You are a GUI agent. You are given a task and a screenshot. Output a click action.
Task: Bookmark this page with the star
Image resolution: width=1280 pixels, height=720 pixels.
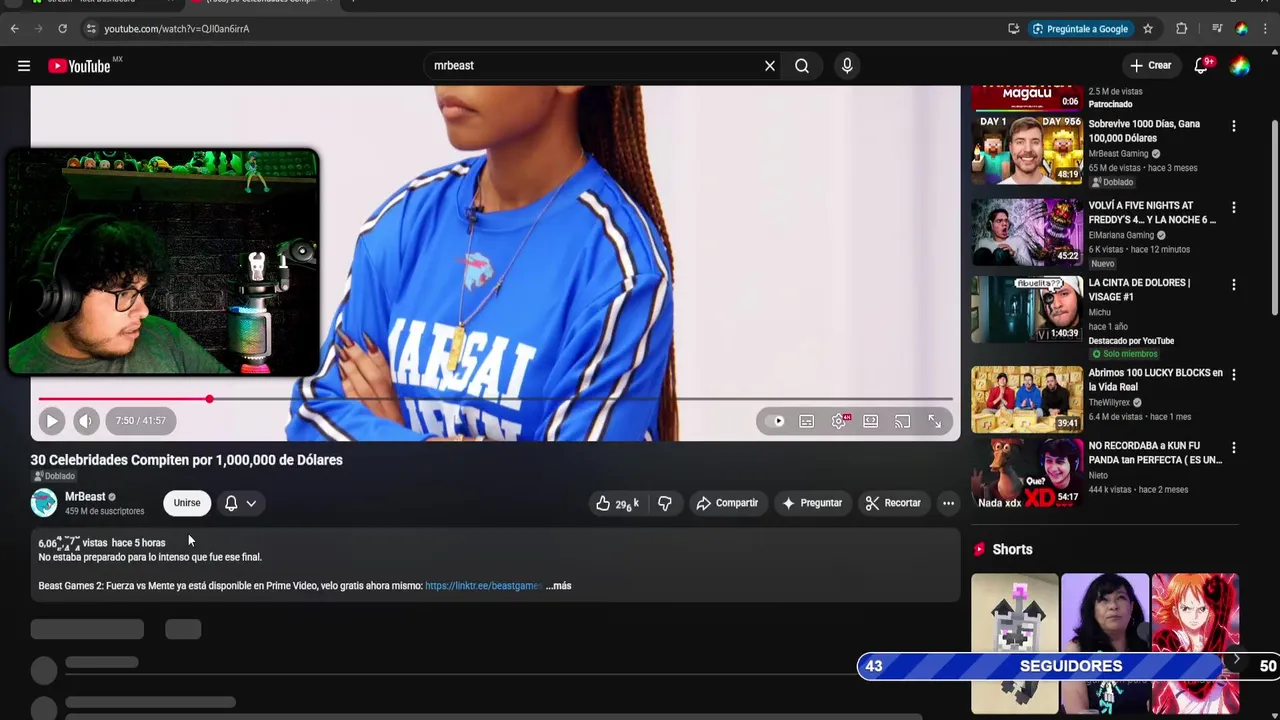pyautogui.click(x=1148, y=29)
